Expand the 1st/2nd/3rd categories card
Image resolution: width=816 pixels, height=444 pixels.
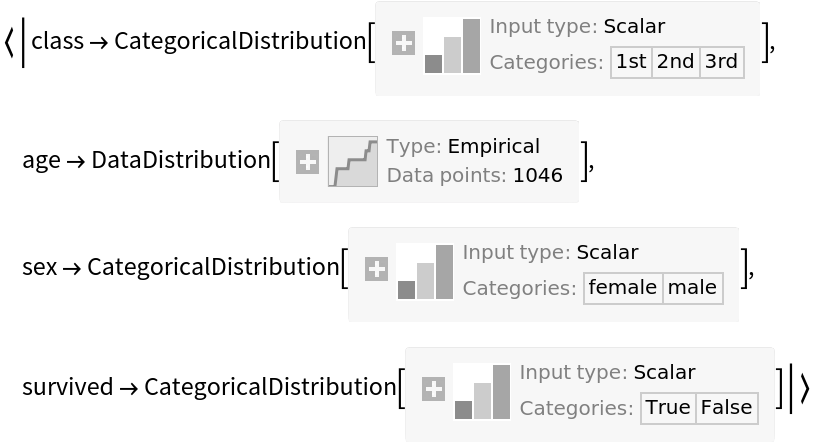(x=403, y=43)
